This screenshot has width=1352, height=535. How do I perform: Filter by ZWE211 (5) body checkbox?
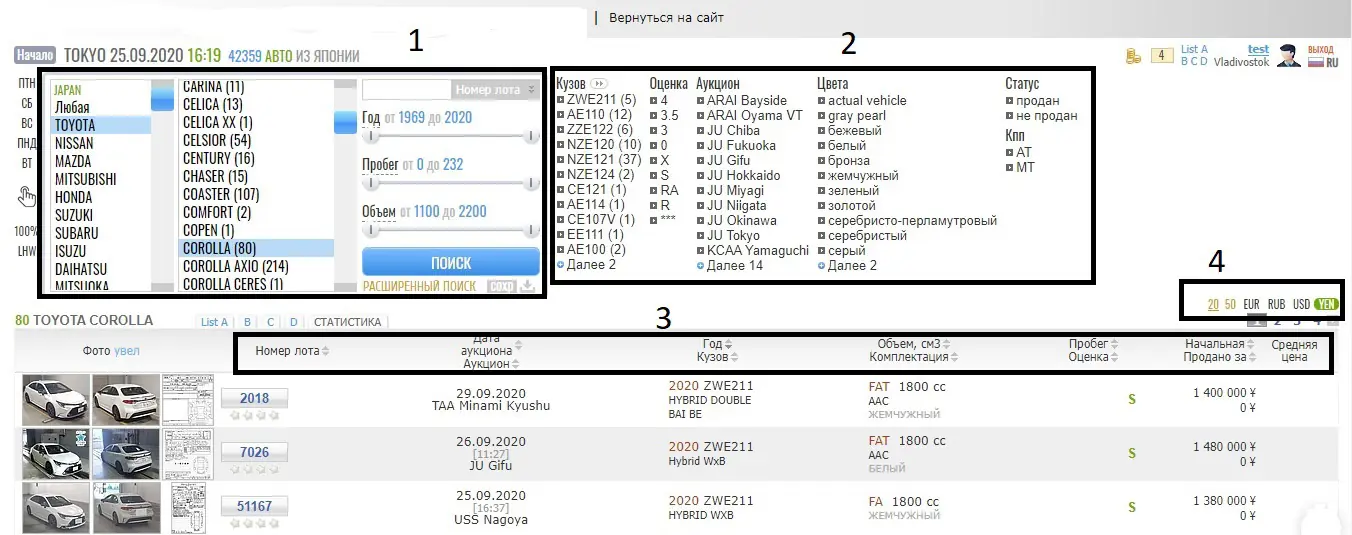click(x=561, y=100)
